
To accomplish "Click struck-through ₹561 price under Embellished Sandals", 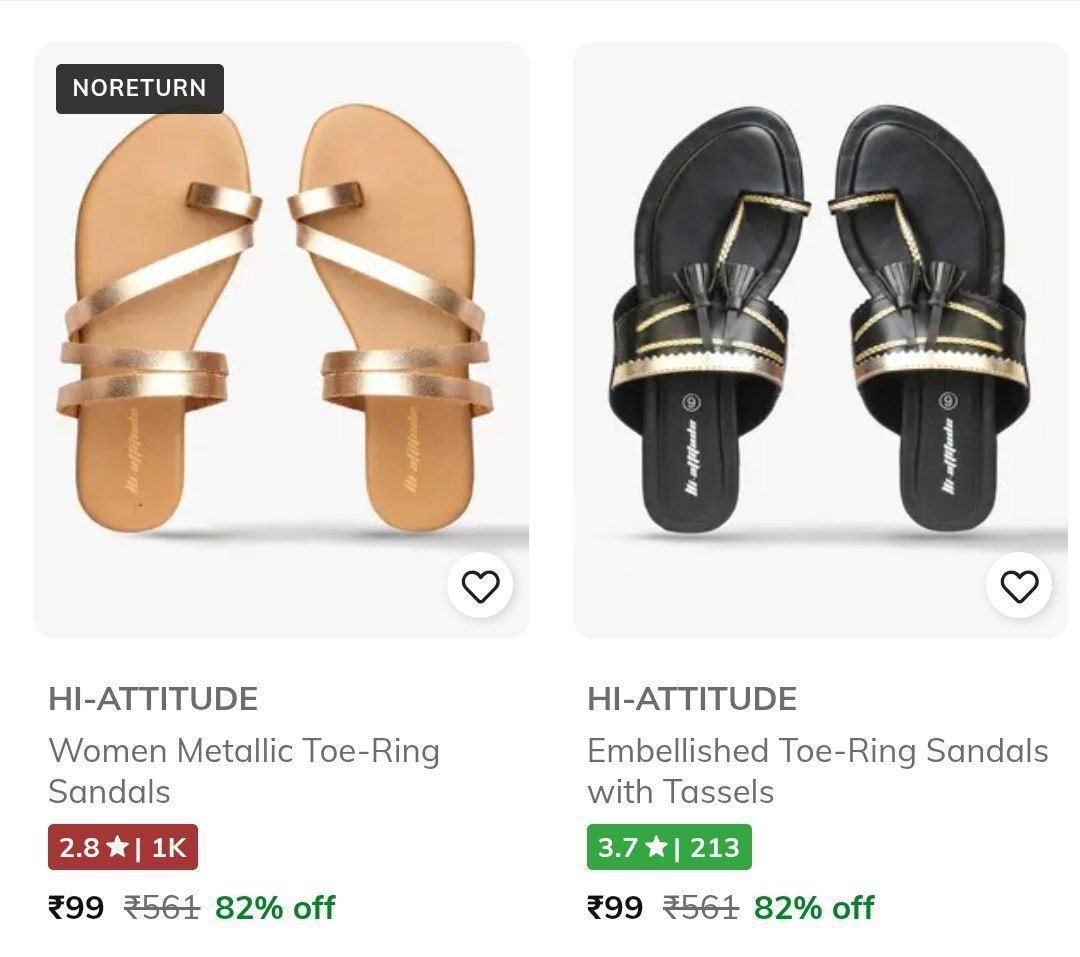I will pos(701,907).
